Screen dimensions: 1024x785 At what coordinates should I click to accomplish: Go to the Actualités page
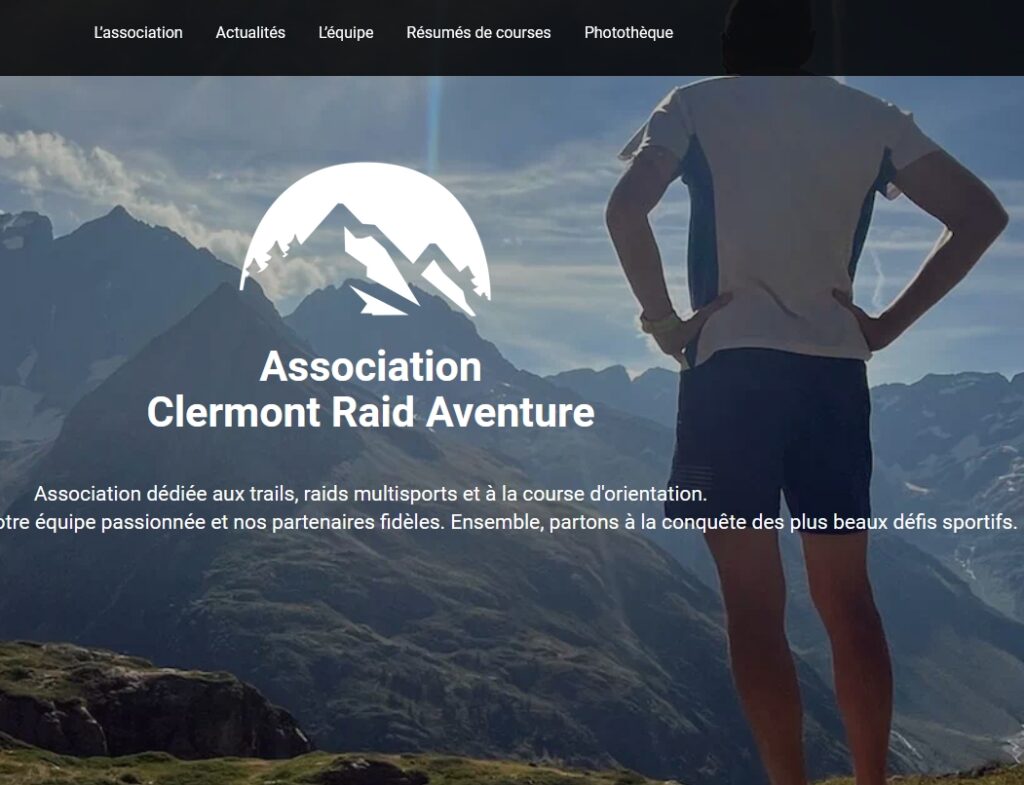click(250, 33)
